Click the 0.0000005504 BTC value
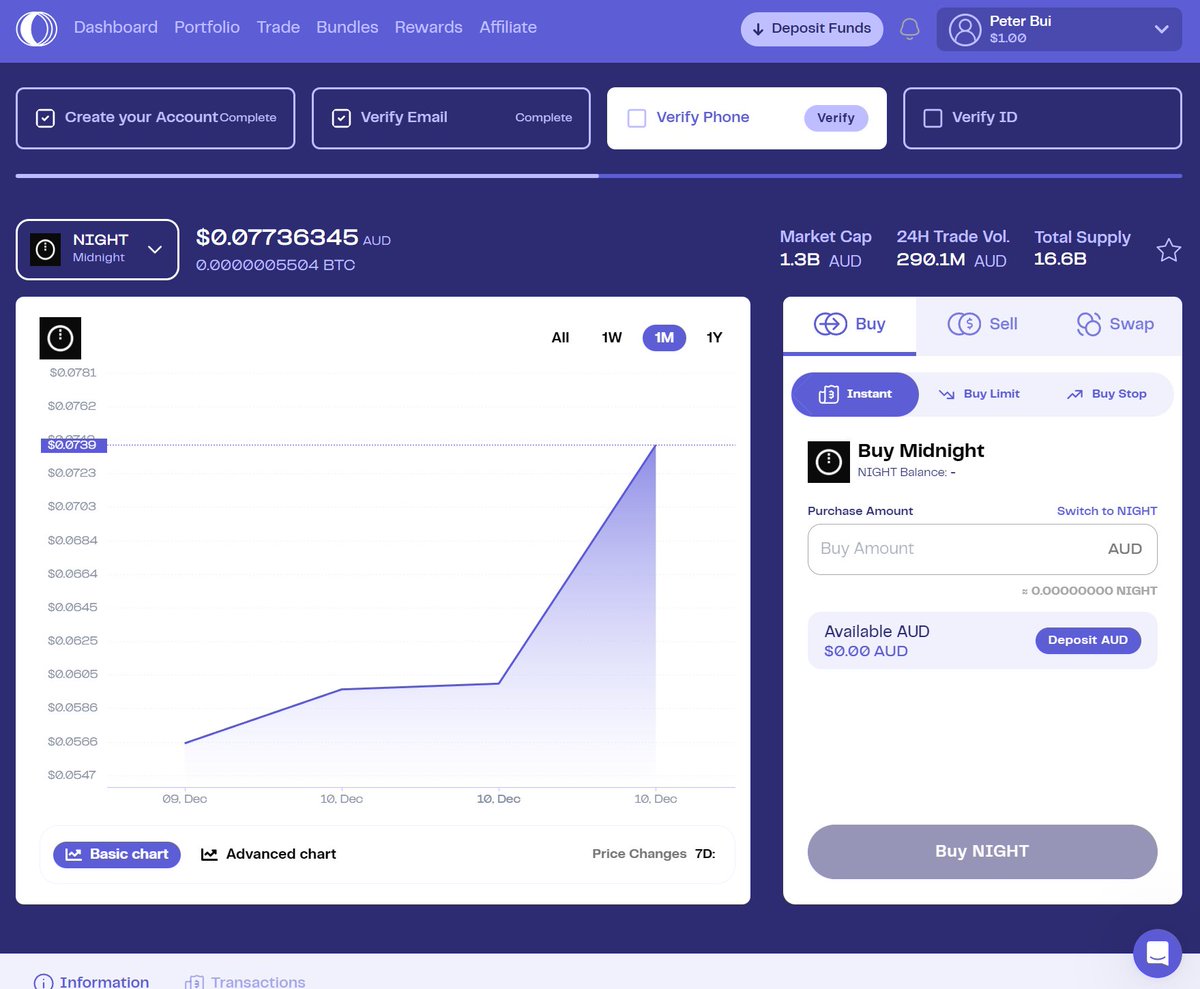 point(275,266)
